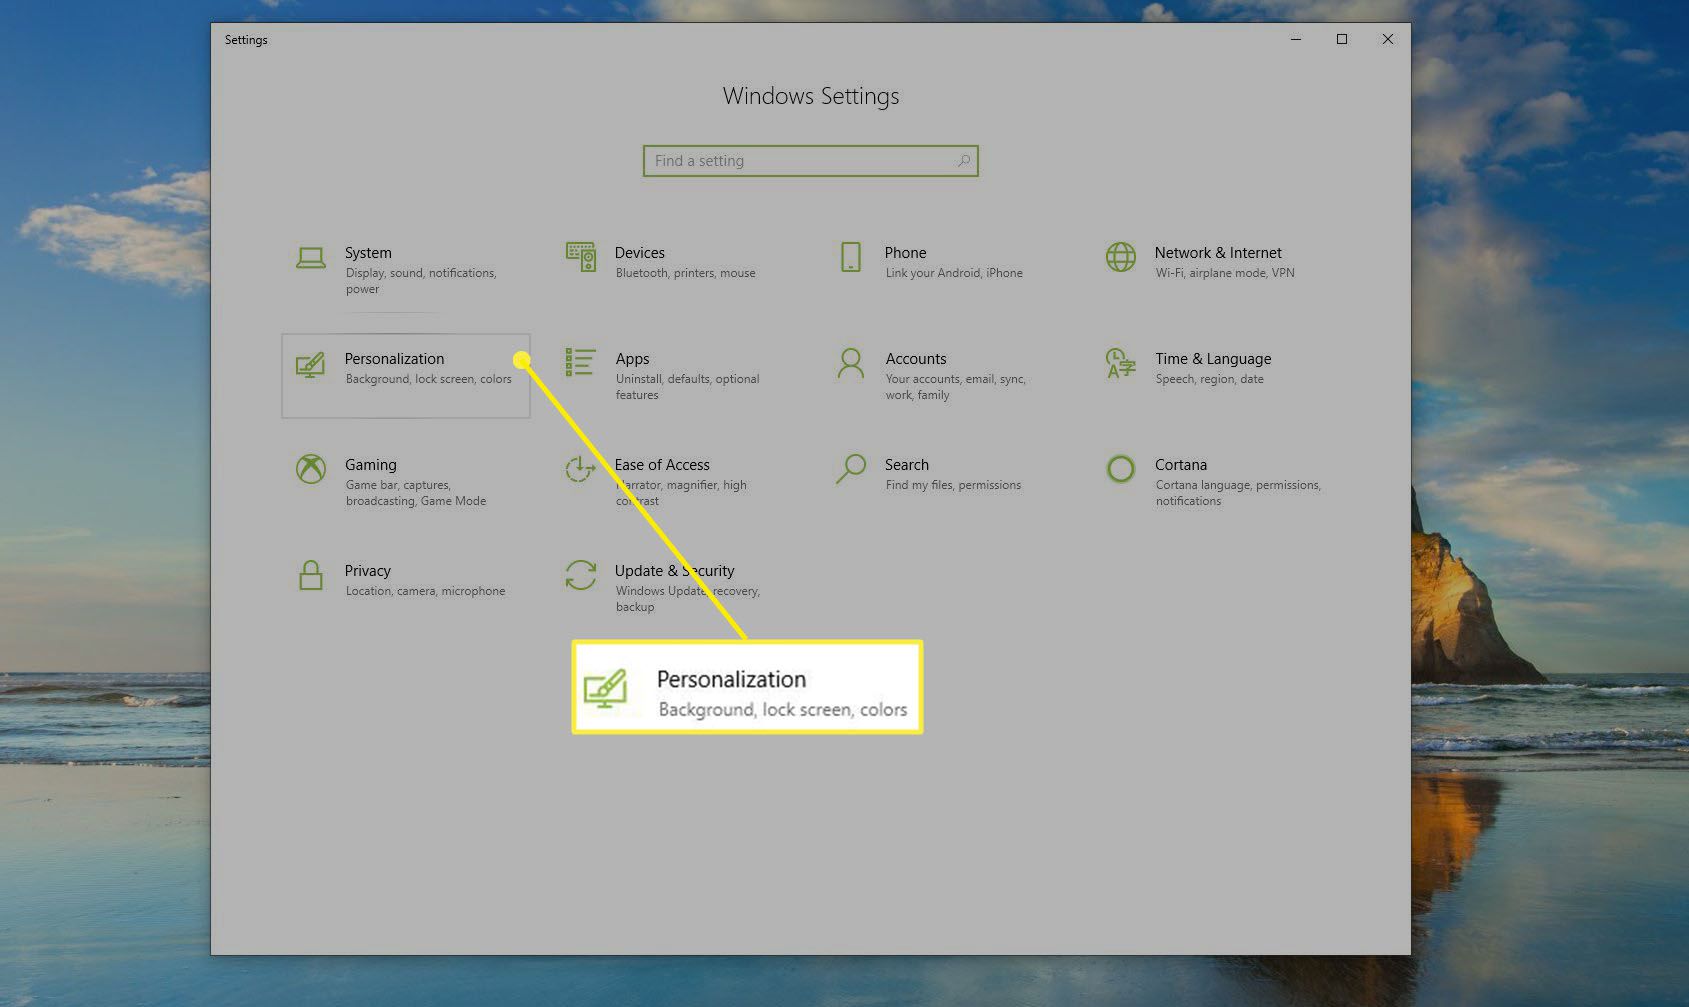Minimize the Settings window
Screen dimensions: 1689x1007
tap(1296, 39)
